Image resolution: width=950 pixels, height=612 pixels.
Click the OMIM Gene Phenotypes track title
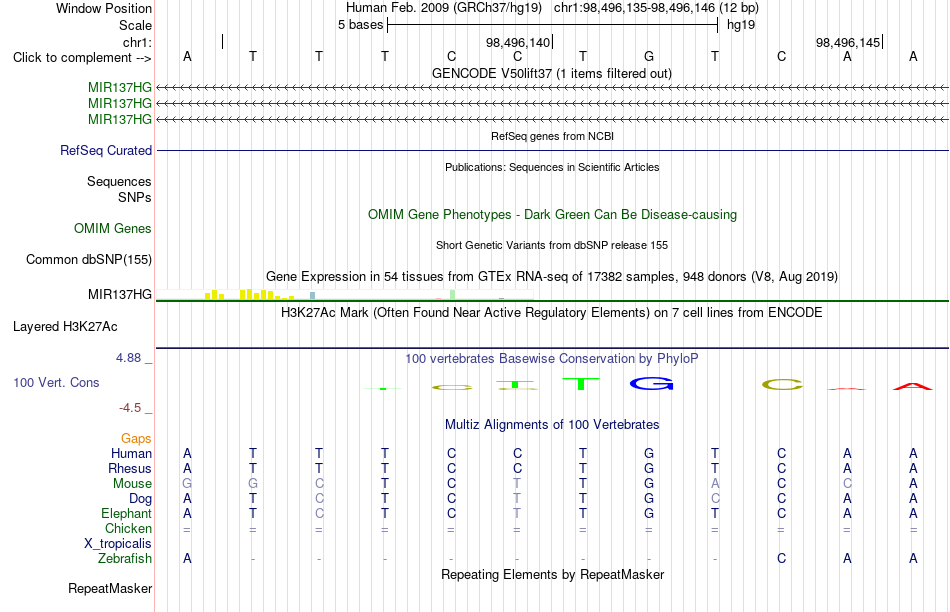point(553,215)
